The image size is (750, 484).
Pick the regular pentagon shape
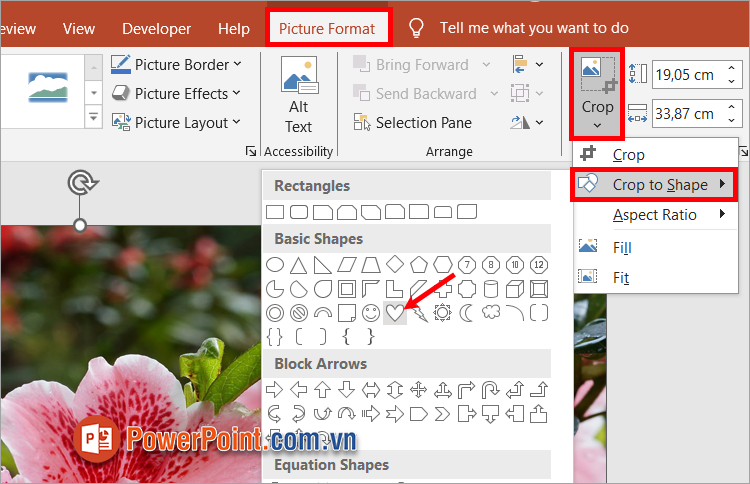(419, 264)
